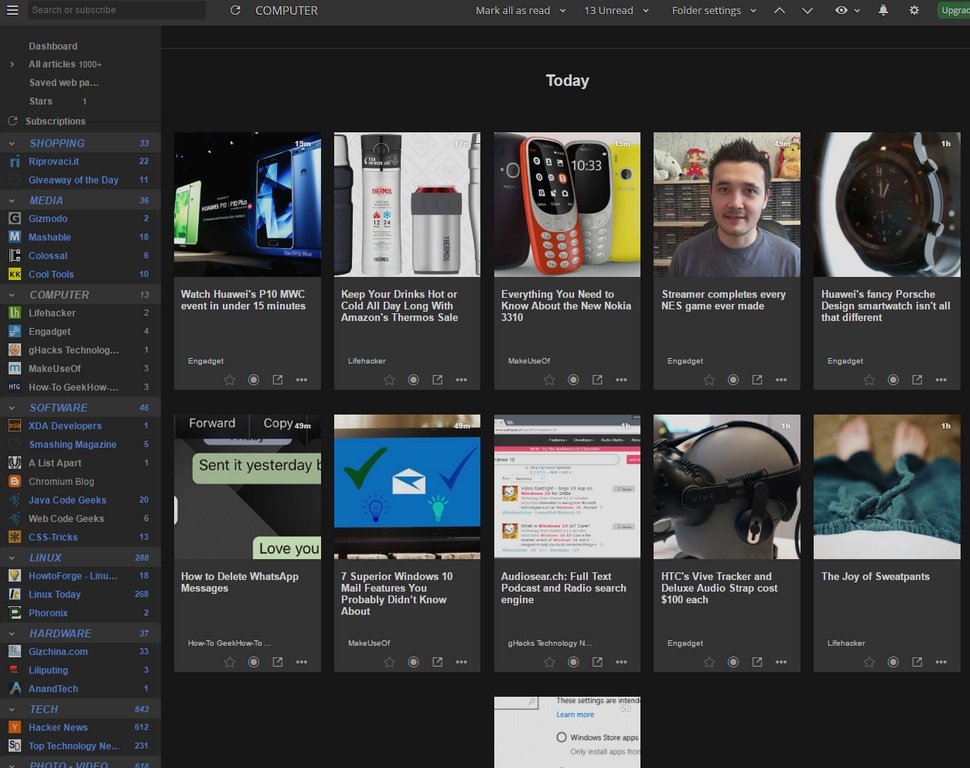The image size is (970, 768).
Task: Open more options for Joy of Sweatpants
Action: point(941,662)
